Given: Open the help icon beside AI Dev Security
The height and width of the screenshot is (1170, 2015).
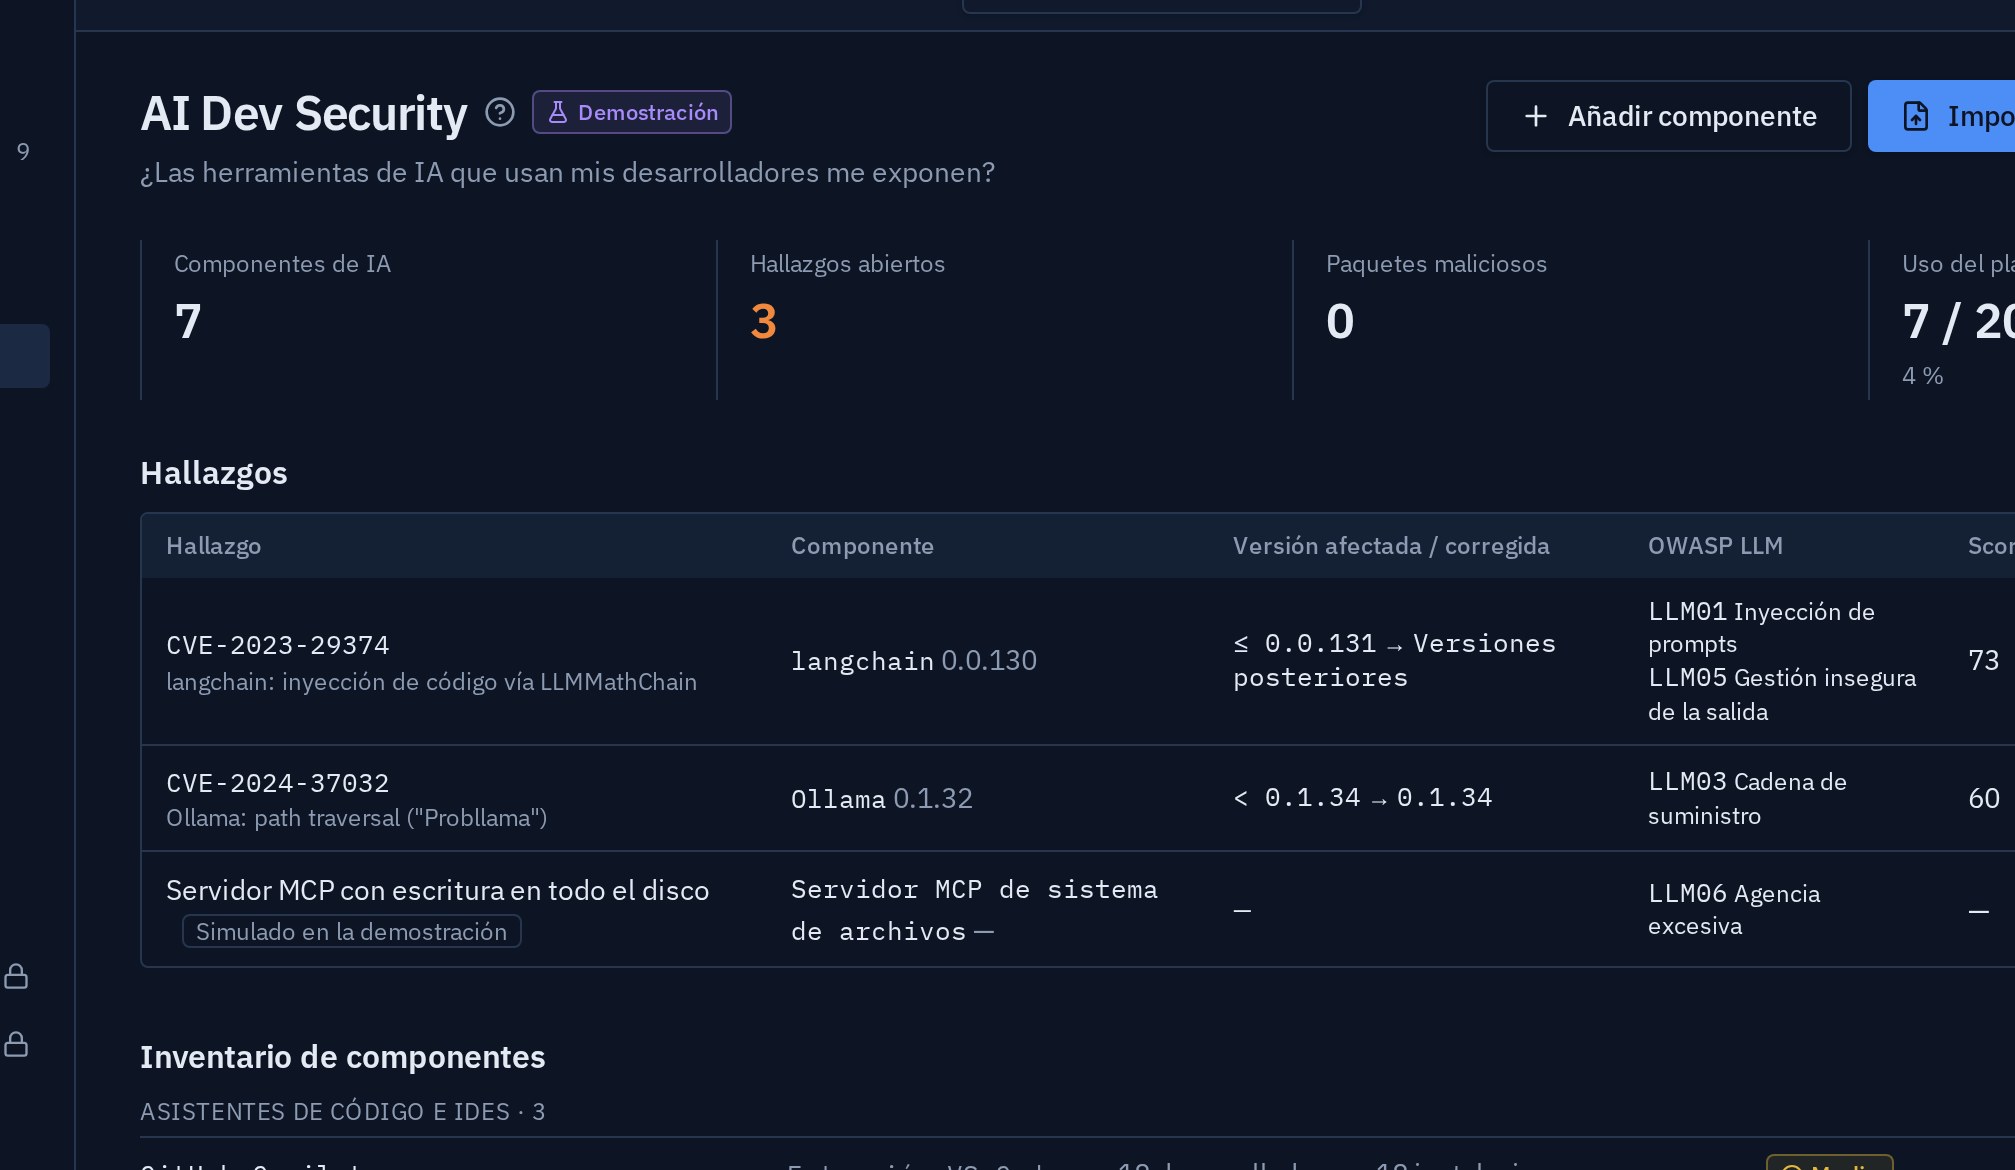Looking at the screenshot, I should tap(500, 112).
